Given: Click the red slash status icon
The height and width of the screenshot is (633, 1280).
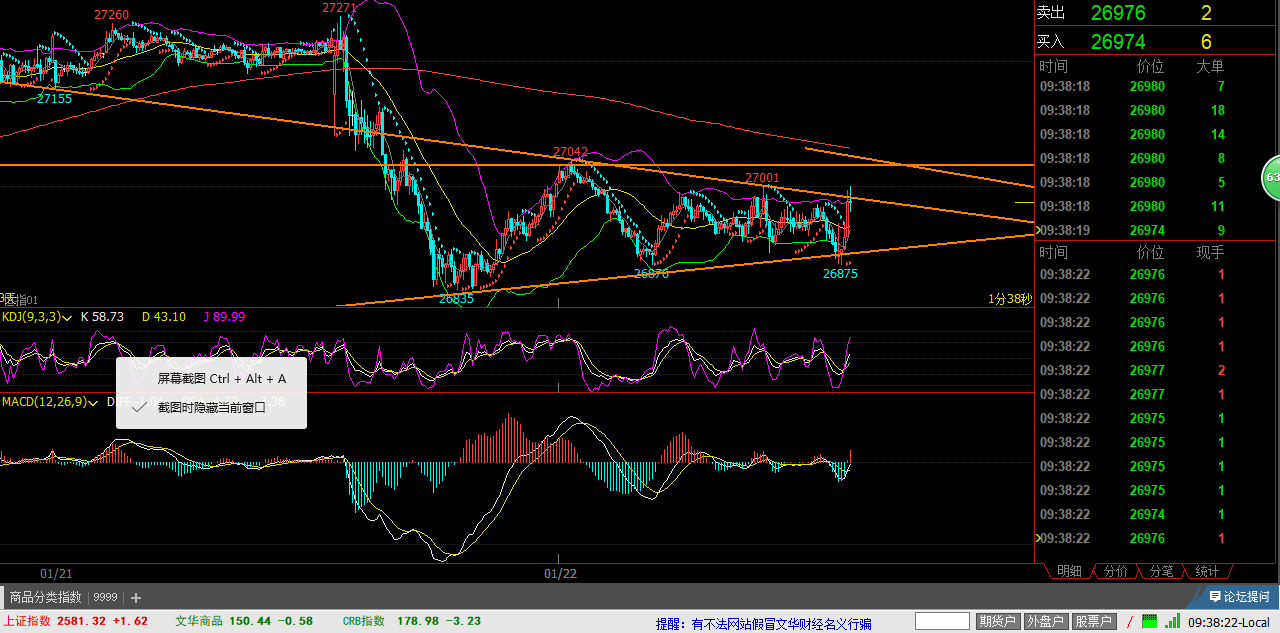Looking at the screenshot, I should point(1130,622).
